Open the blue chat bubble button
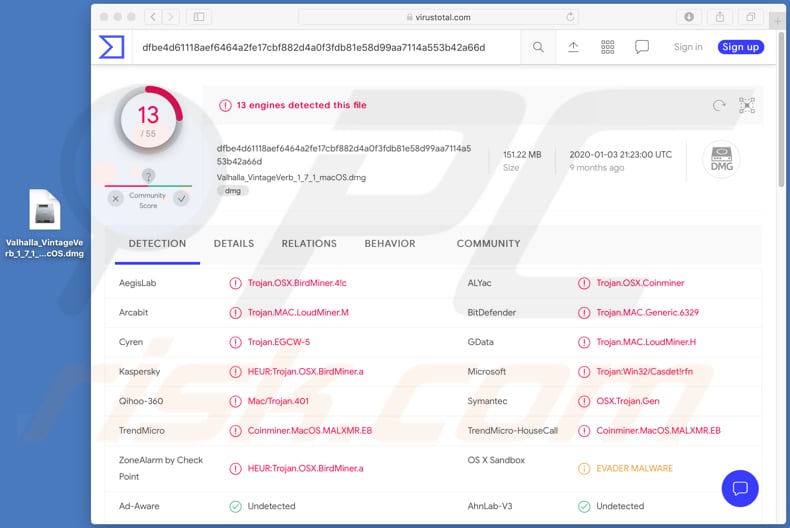 tap(740, 488)
